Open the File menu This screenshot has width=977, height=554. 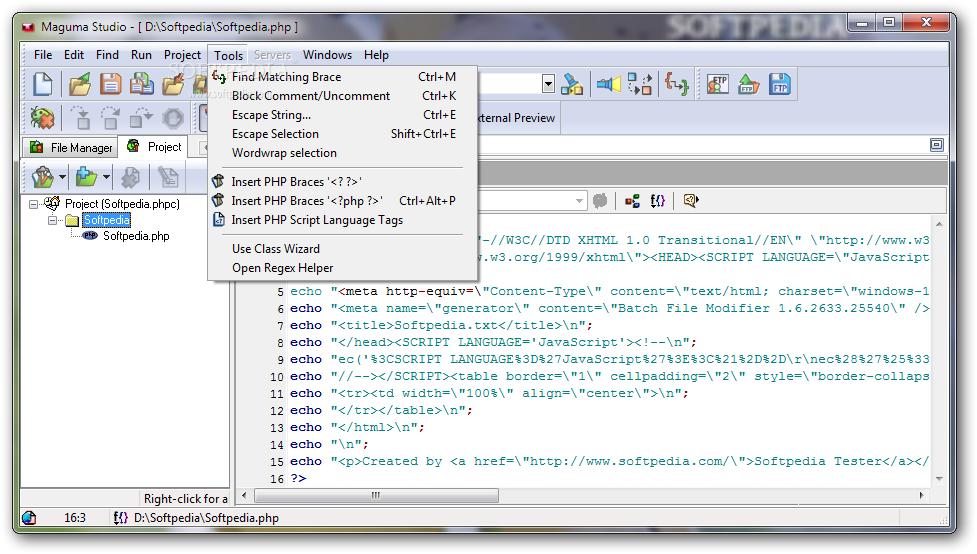tap(43, 55)
